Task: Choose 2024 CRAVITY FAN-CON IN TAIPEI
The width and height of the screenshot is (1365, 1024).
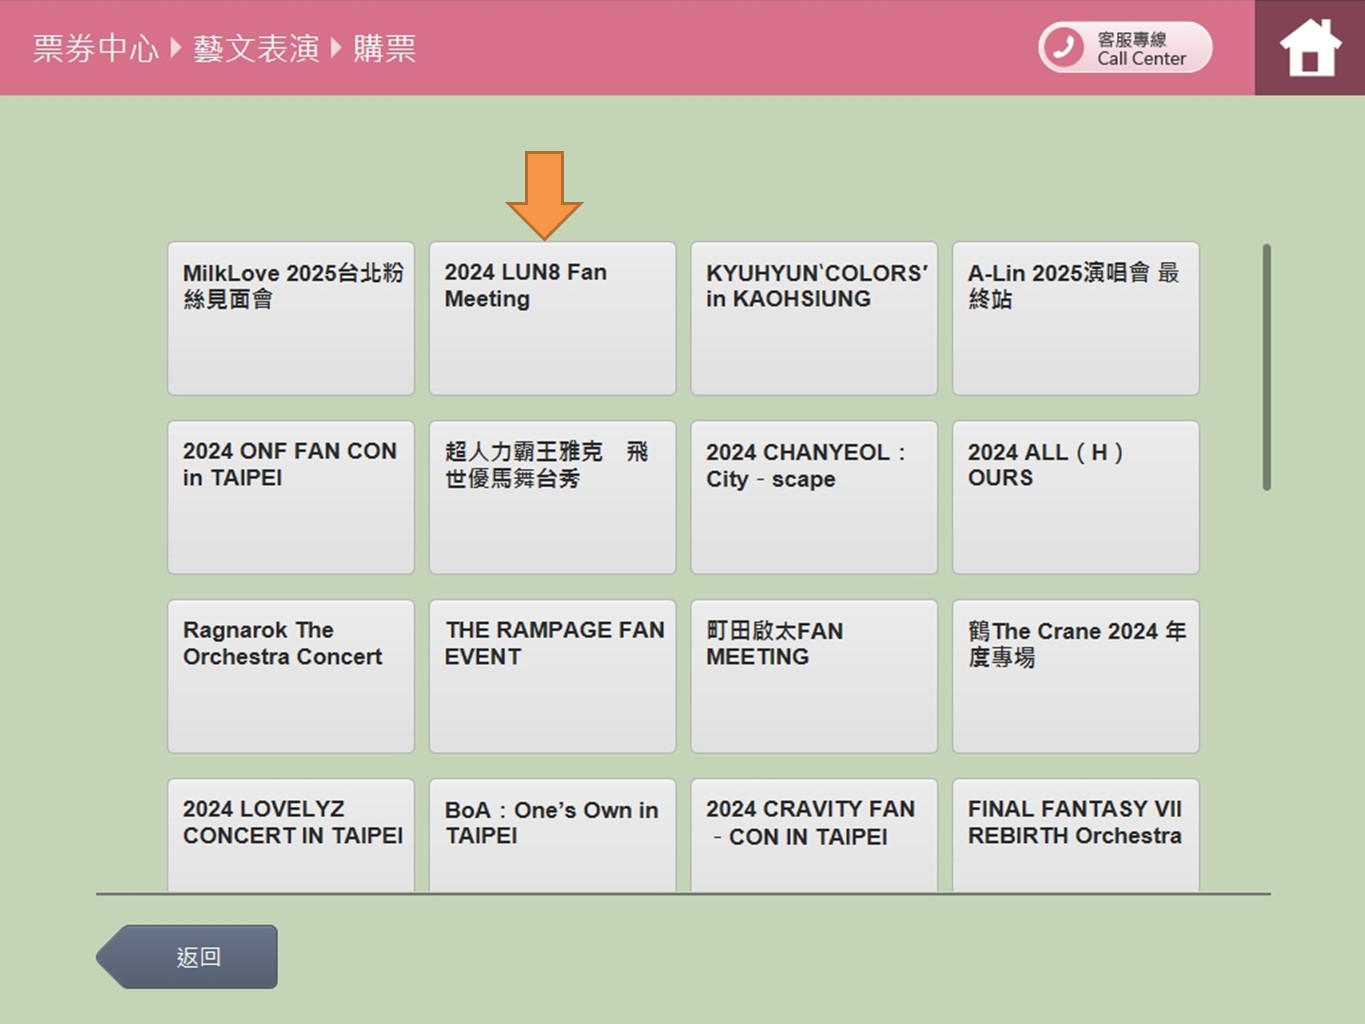Action: (814, 835)
